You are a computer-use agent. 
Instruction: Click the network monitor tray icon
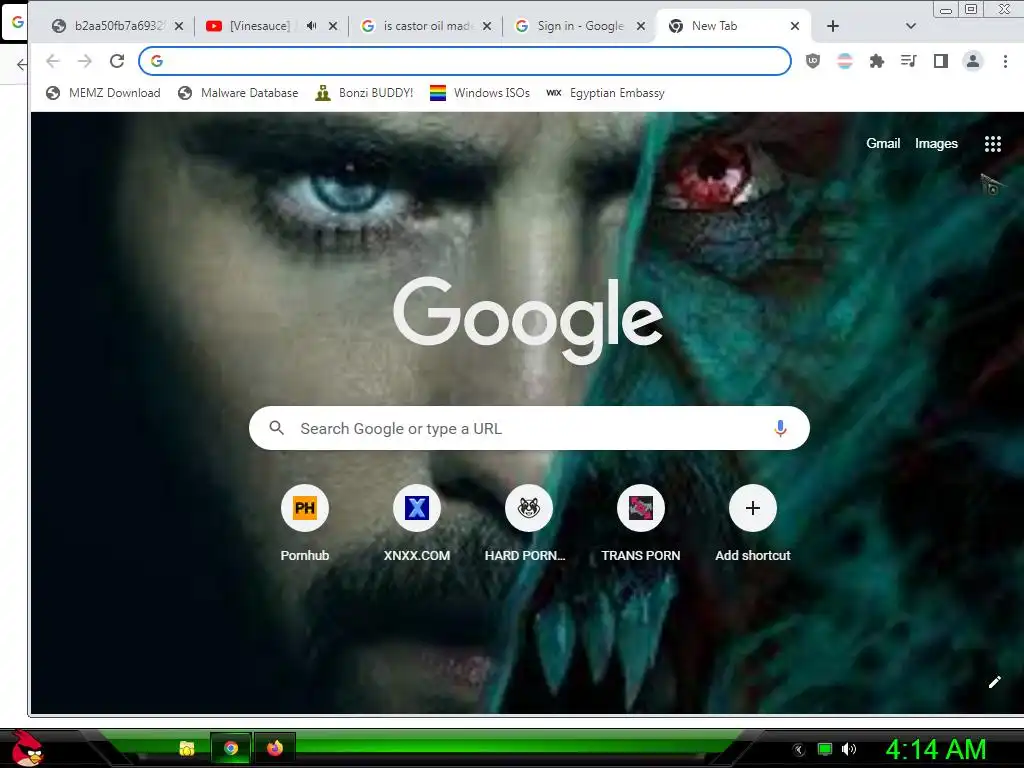coord(825,749)
